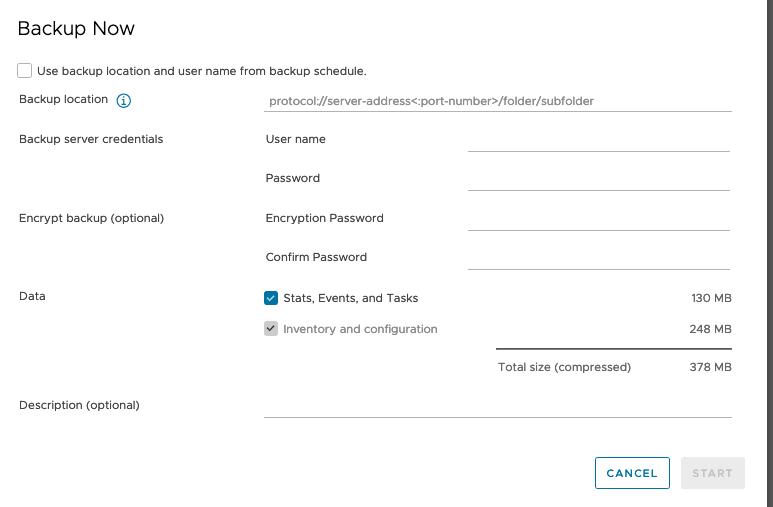
Task: Uncheck Stats, Events, and Tasks checkbox
Action: 271,298
